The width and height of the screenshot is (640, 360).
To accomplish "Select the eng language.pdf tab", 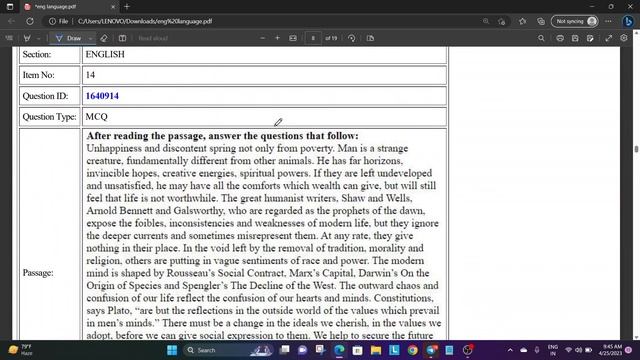I will pos(69,7).
